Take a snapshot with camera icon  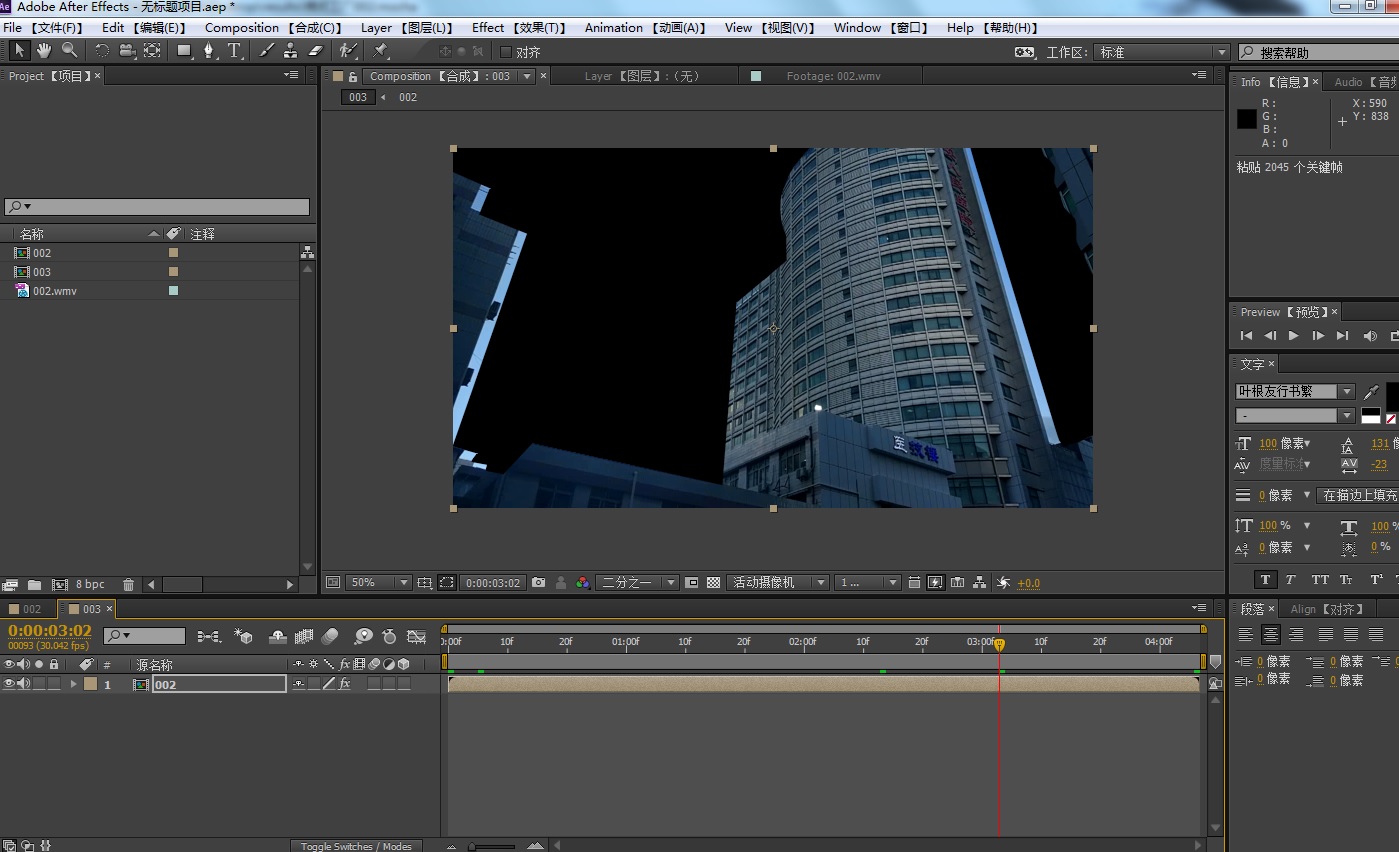[539, 582]
